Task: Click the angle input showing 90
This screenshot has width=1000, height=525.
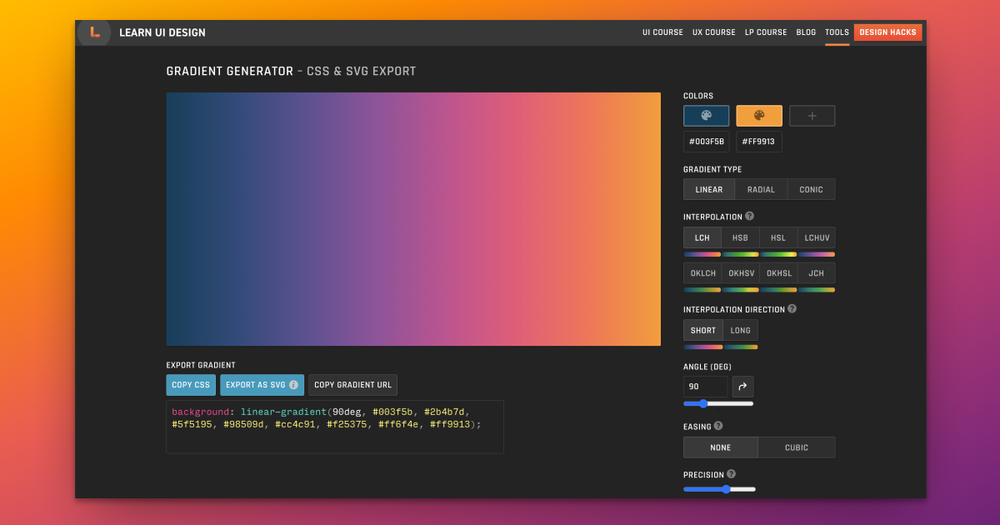Action: click(x=705, y=387)
